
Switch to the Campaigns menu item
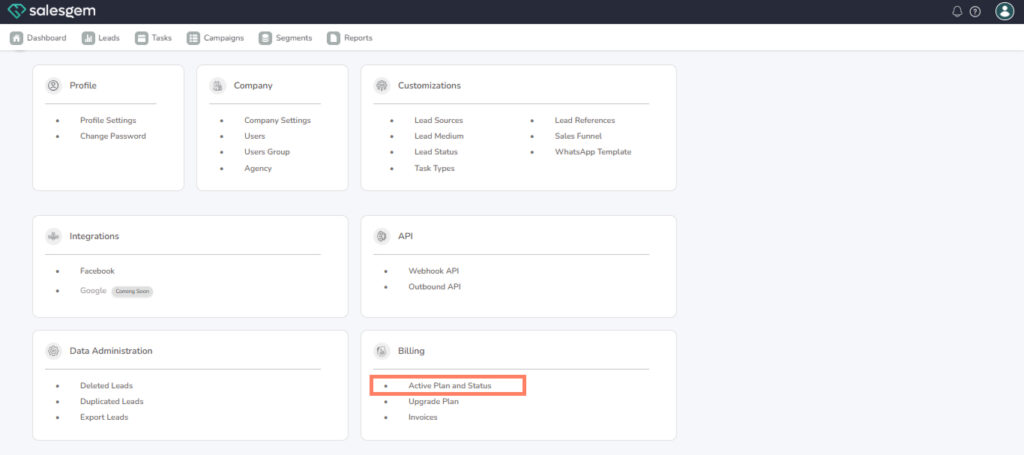pyautogui.click(x=214, y=38)
